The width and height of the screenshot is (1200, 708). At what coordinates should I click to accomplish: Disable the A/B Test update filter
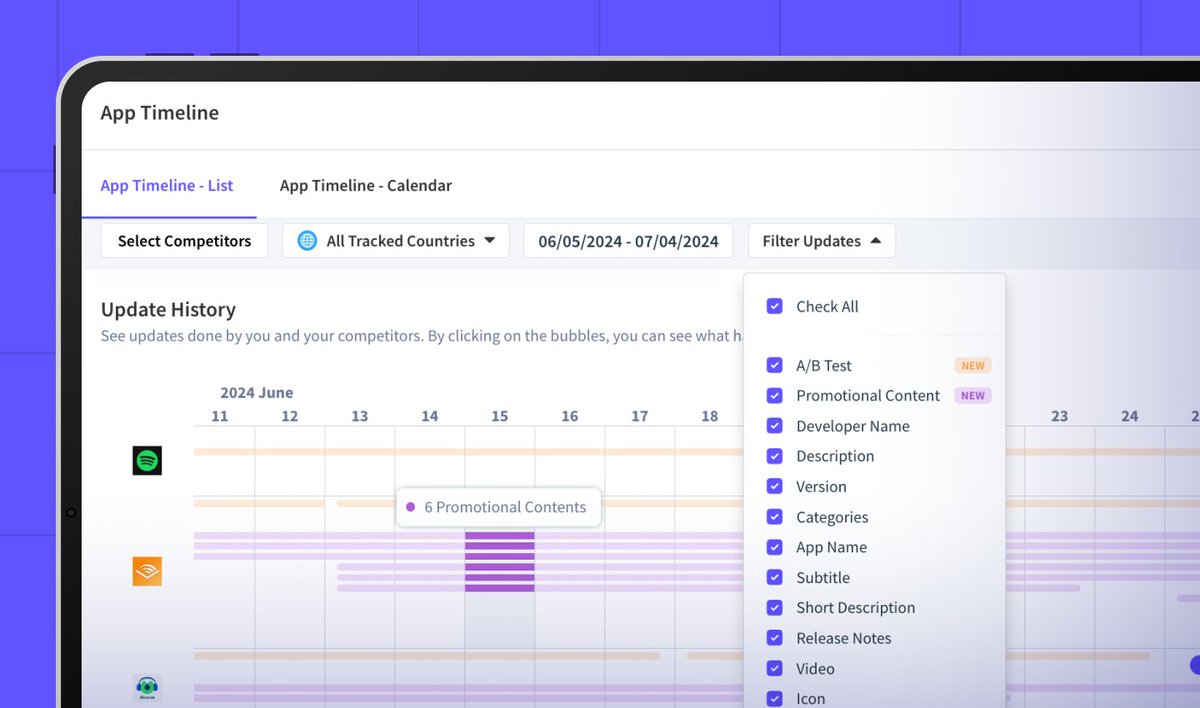pos(774,365)
